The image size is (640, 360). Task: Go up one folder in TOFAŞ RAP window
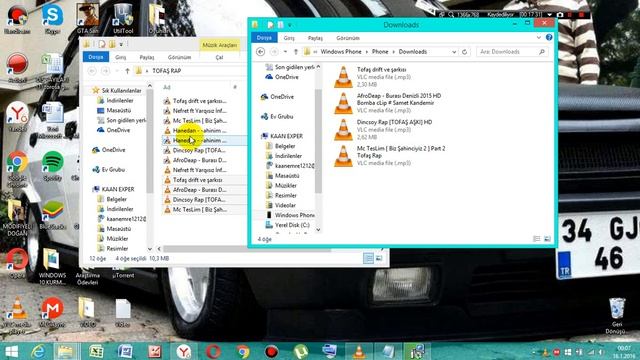[127, 71]
